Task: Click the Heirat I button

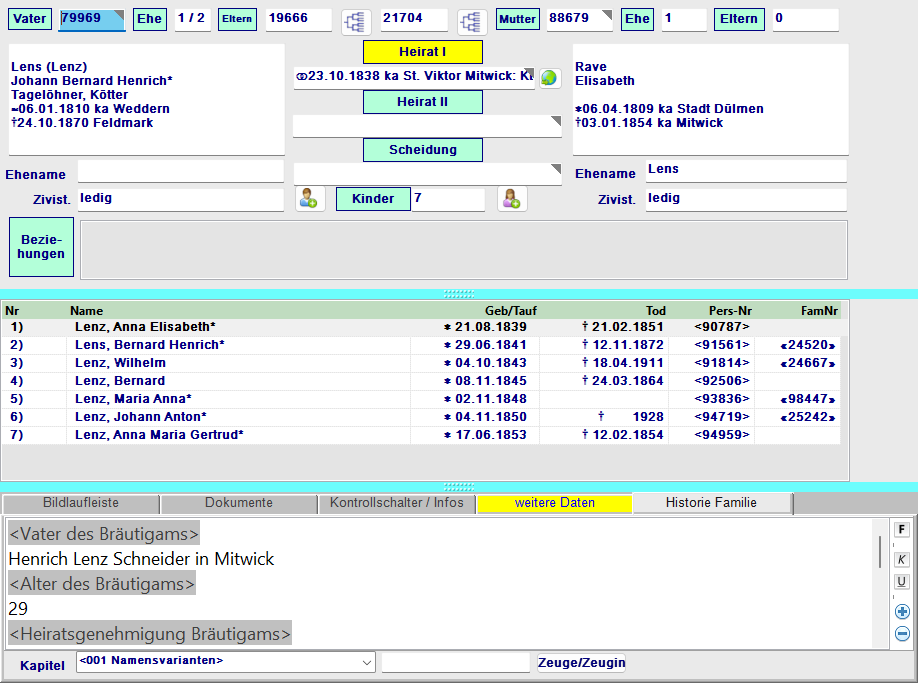Action: coord(422,52)
